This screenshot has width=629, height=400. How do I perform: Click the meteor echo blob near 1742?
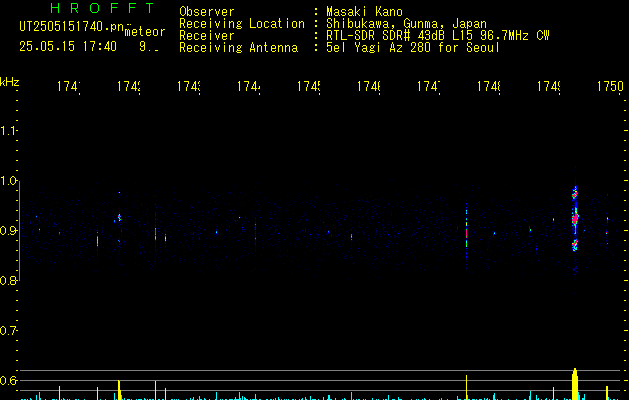click(119, 217)
